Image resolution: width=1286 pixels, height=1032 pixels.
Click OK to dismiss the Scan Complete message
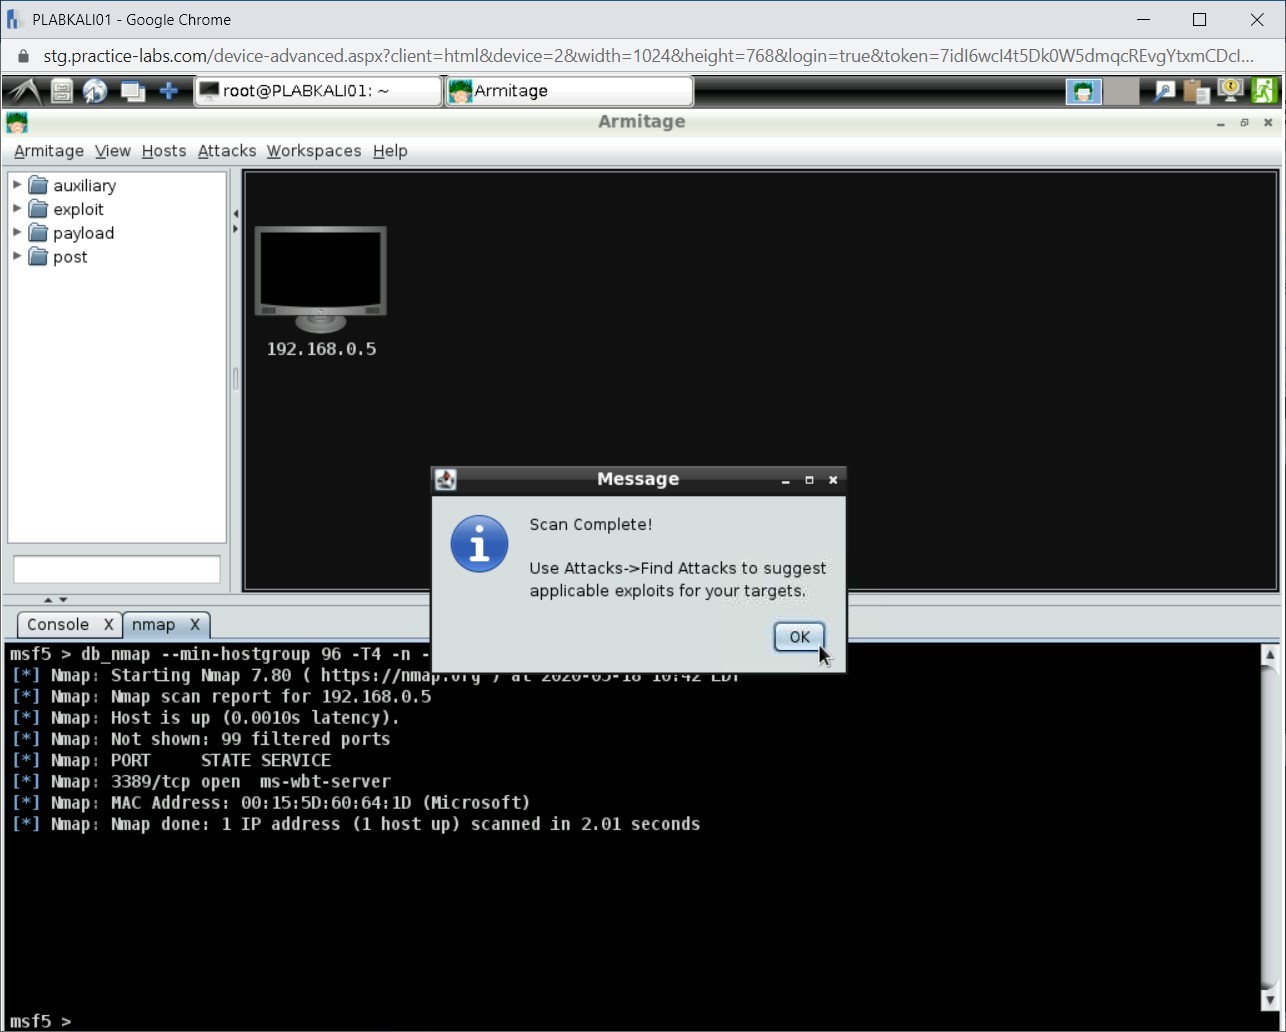pyautogui.click(x=798, y=637)
